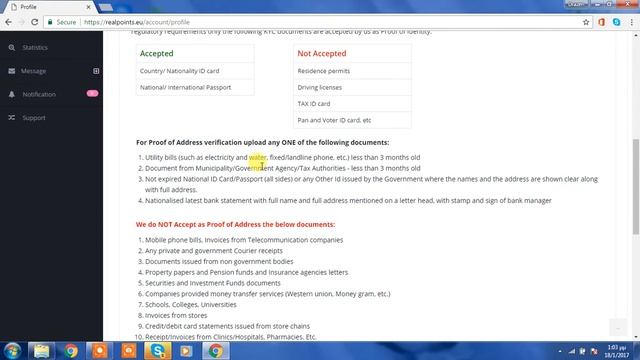Select the Profile browser tab
The height and width of the screenshot is (360, 640).
point(49,7)
